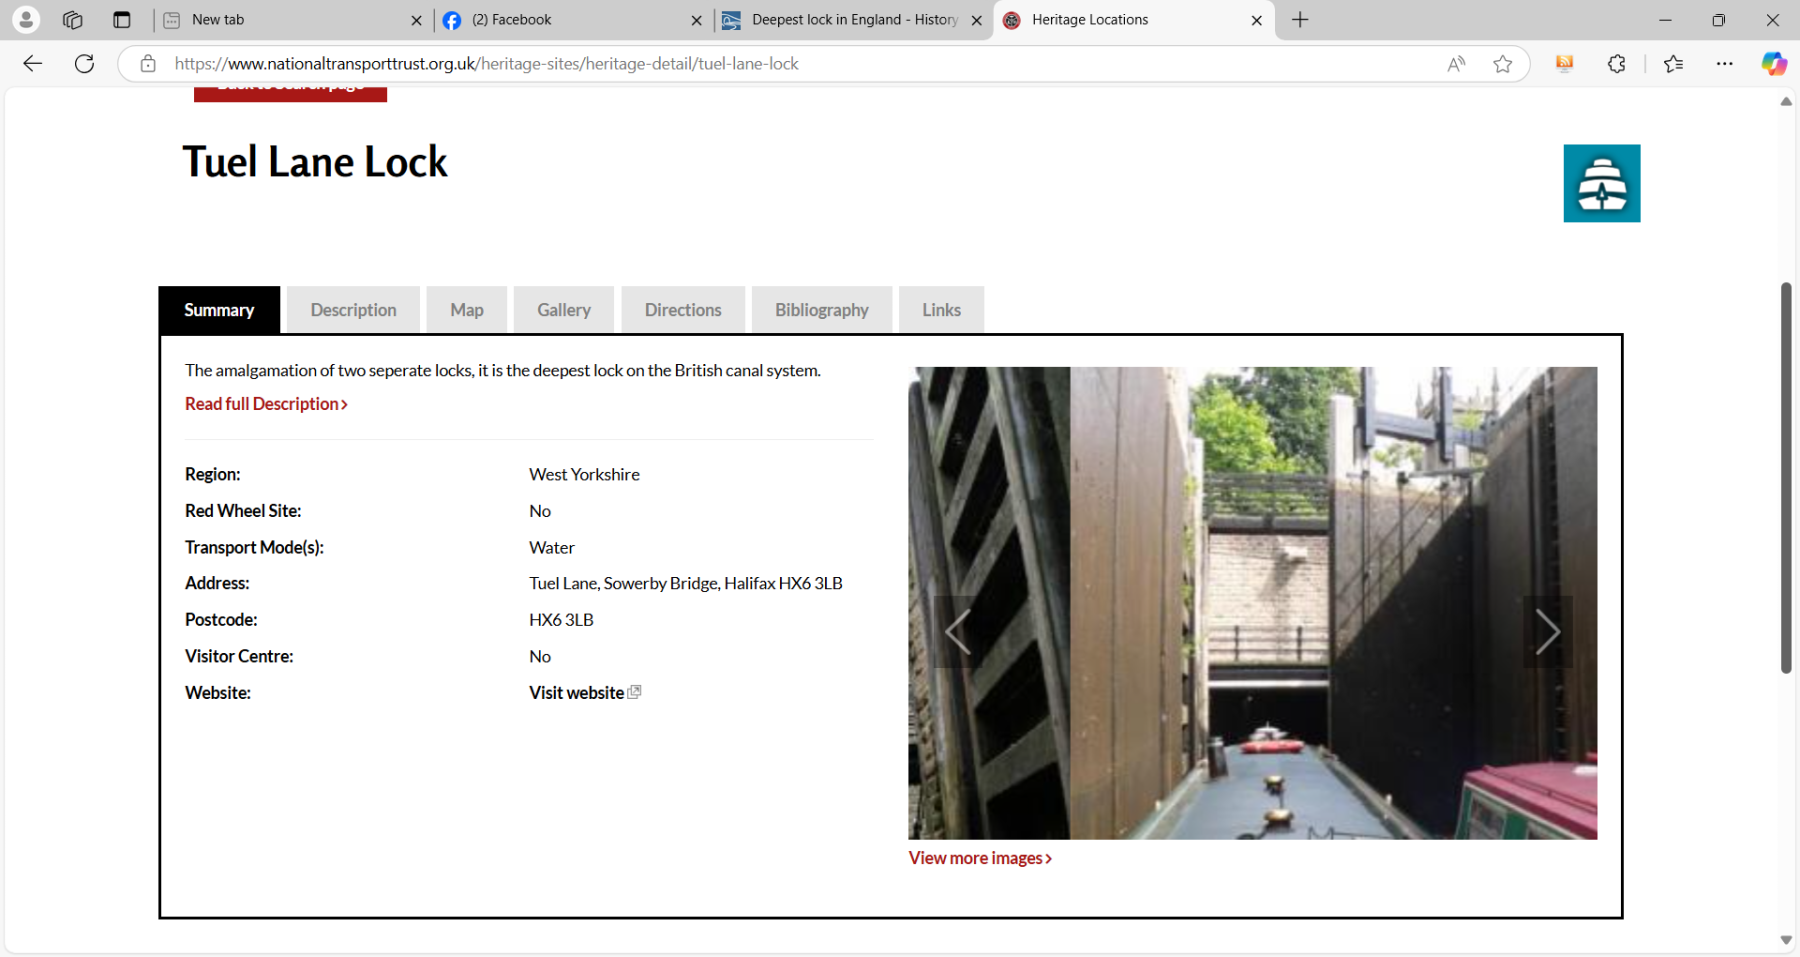Switch to the New tab browser tab
This screenshot has width=1800, height=957.
293,20
